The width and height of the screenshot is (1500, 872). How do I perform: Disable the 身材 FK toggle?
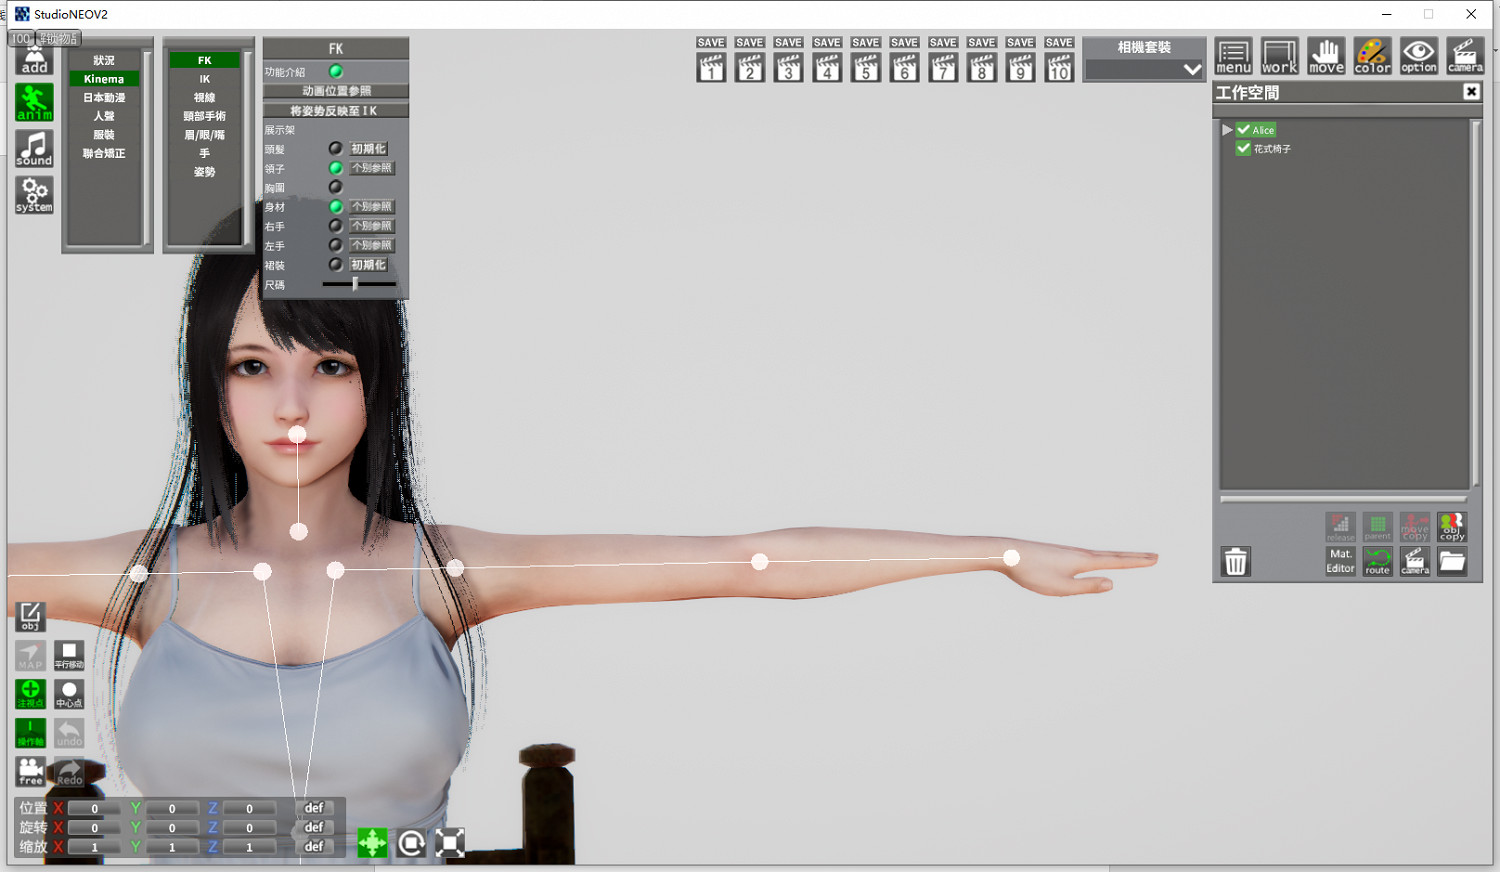coord(336,207)
